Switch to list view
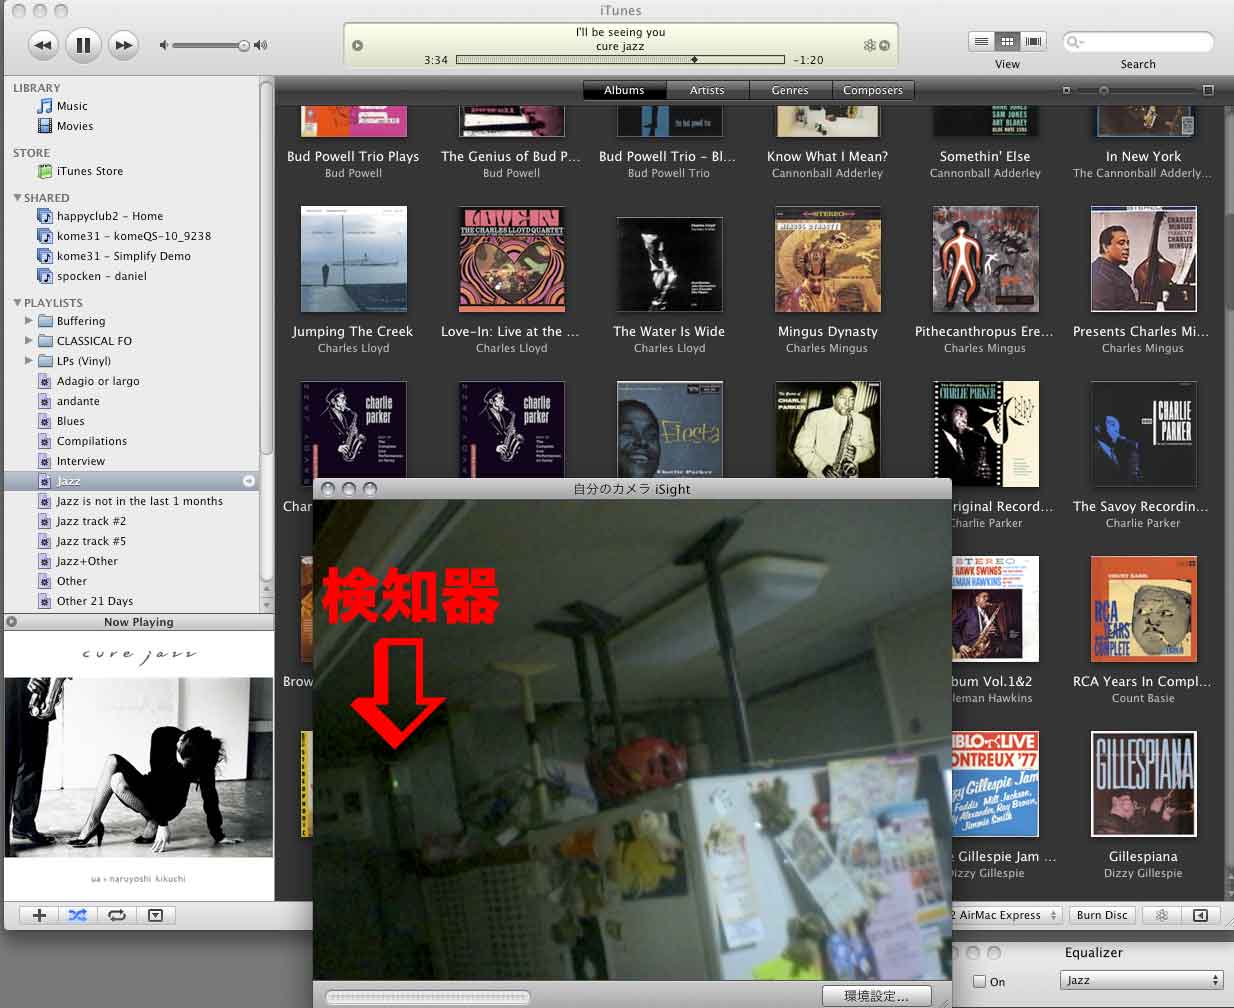This screenshot has height=1008, width=1234. 981,41
